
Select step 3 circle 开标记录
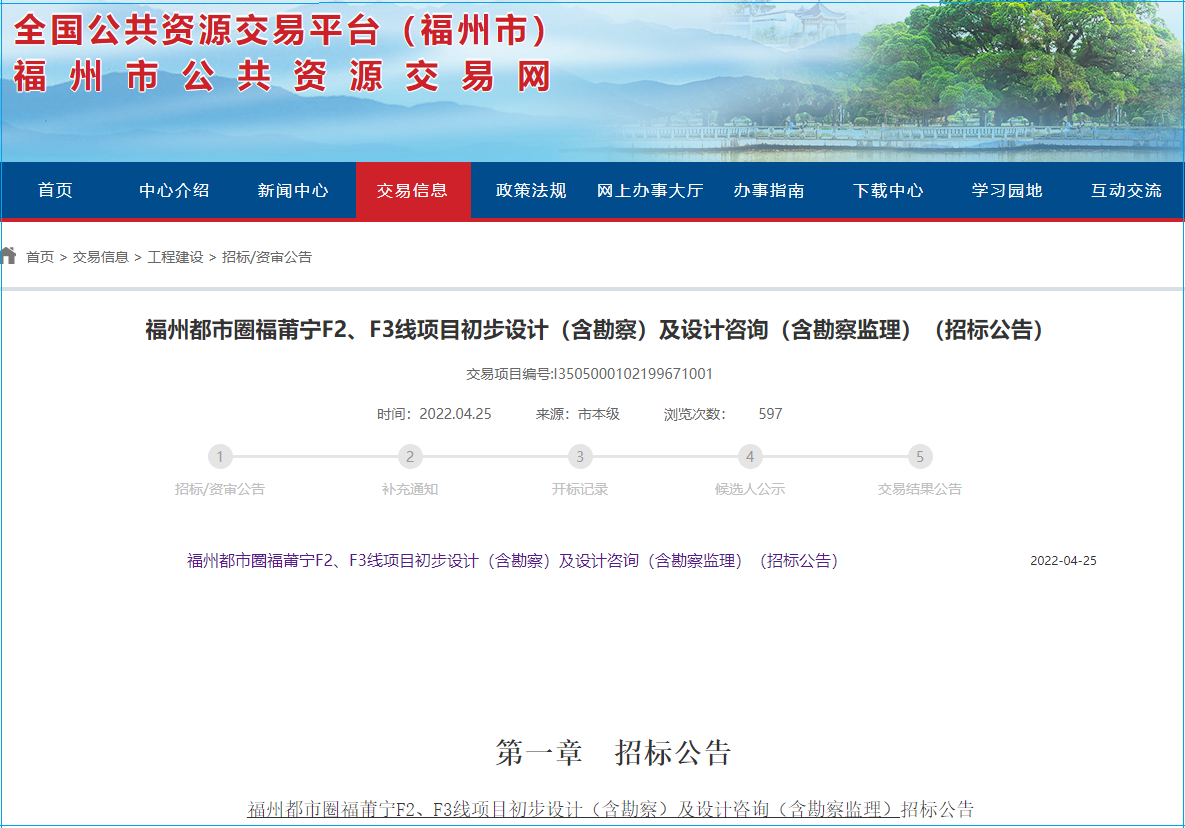pos(580,457)
